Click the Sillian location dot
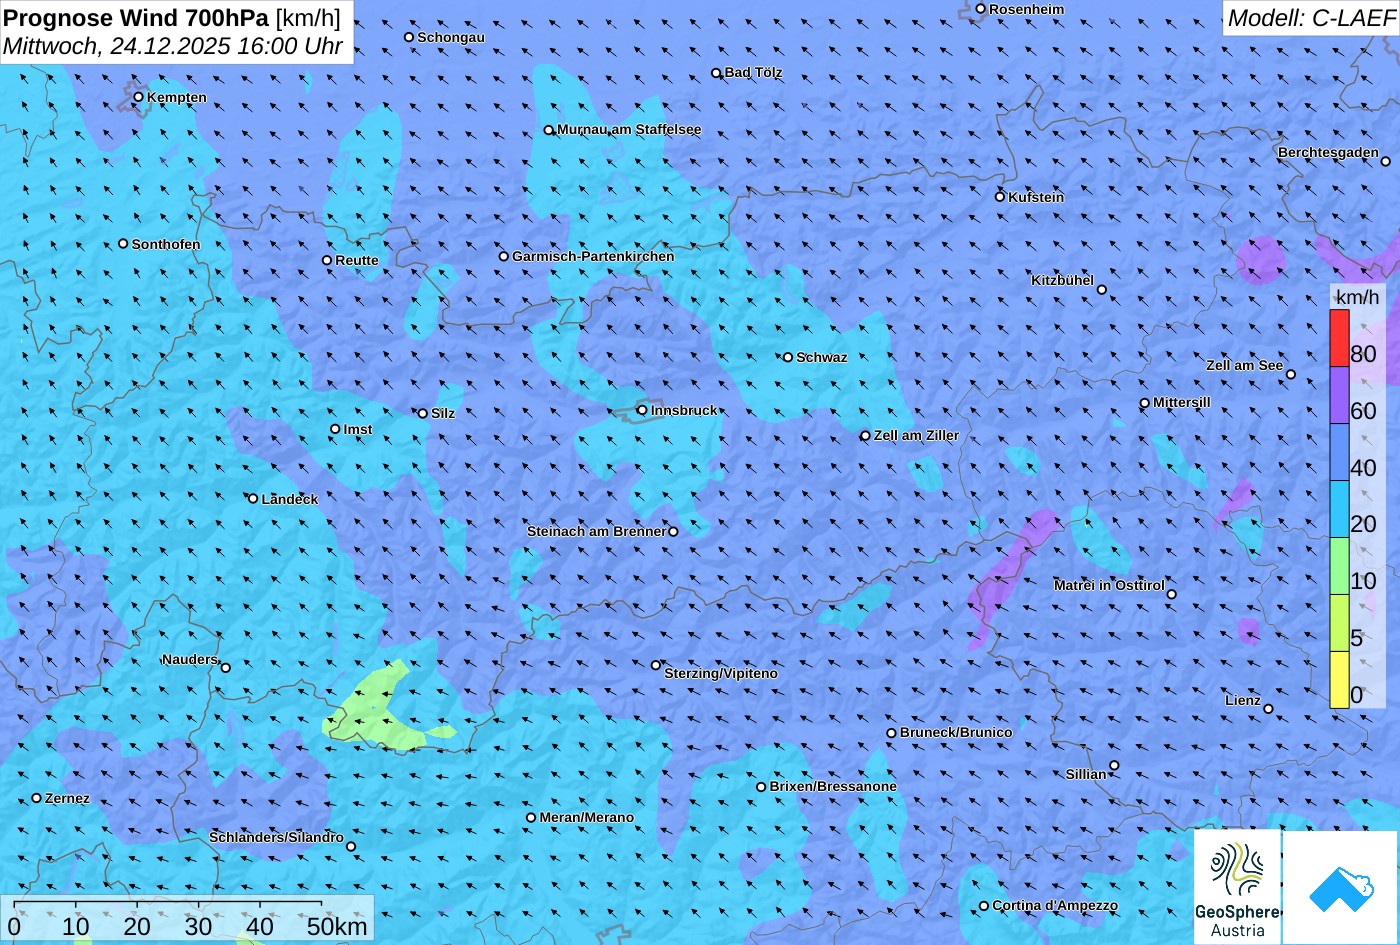This screenshot has height=945, width=1400. click(x=1114, y=766)
